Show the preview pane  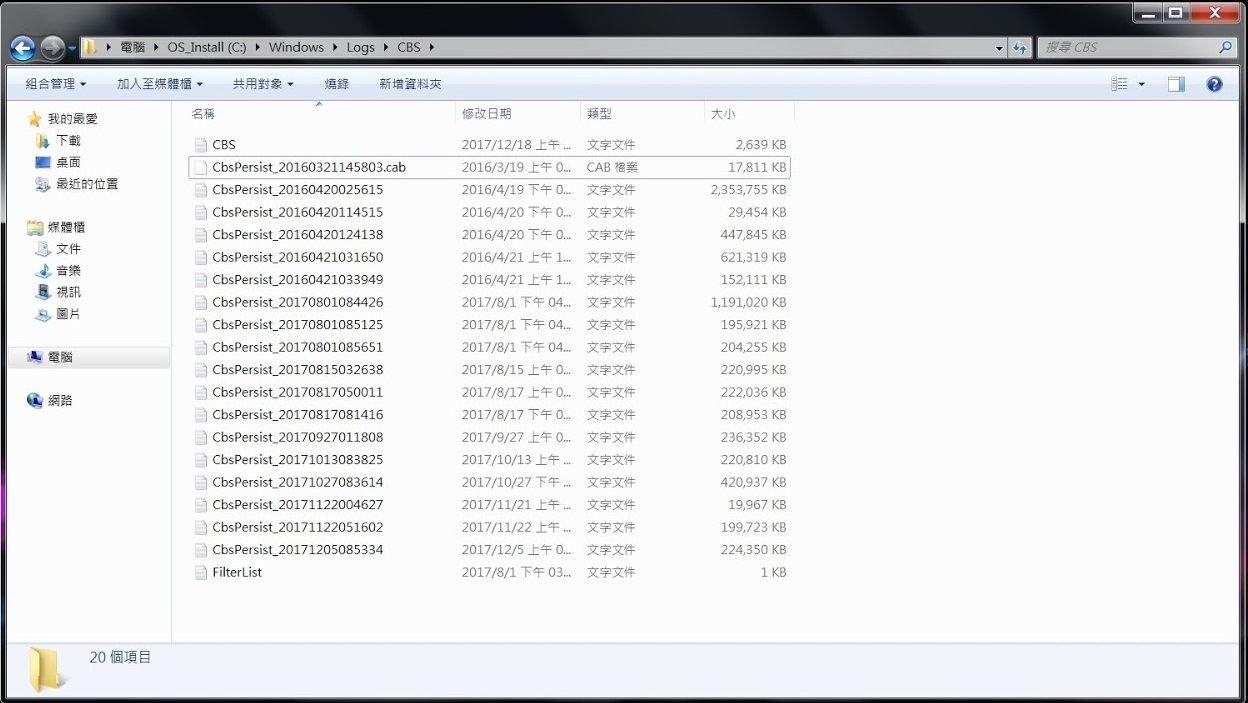[1175, 83]
